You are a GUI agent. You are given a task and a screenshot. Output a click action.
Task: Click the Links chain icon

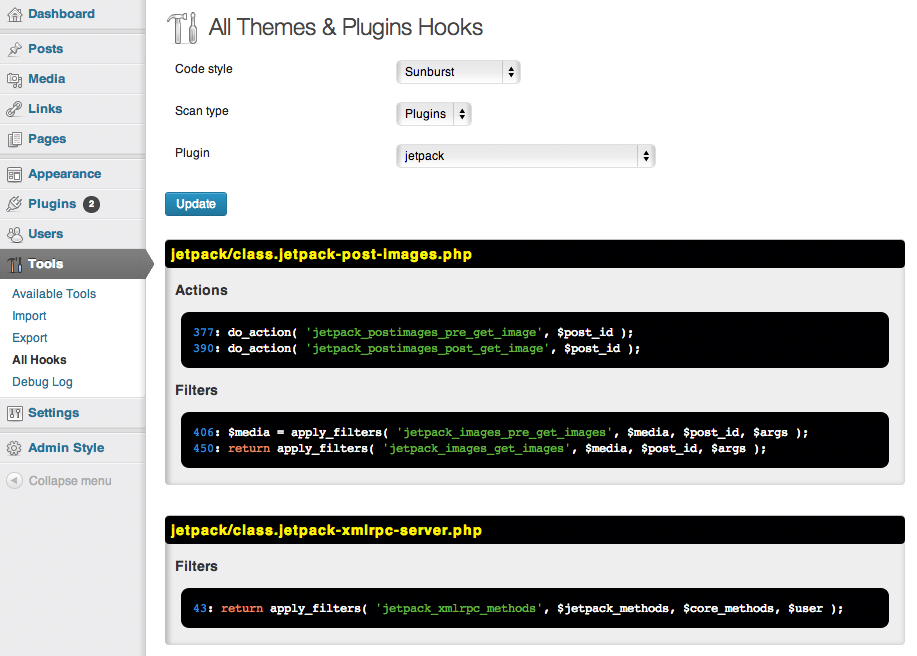click(15, 109)
